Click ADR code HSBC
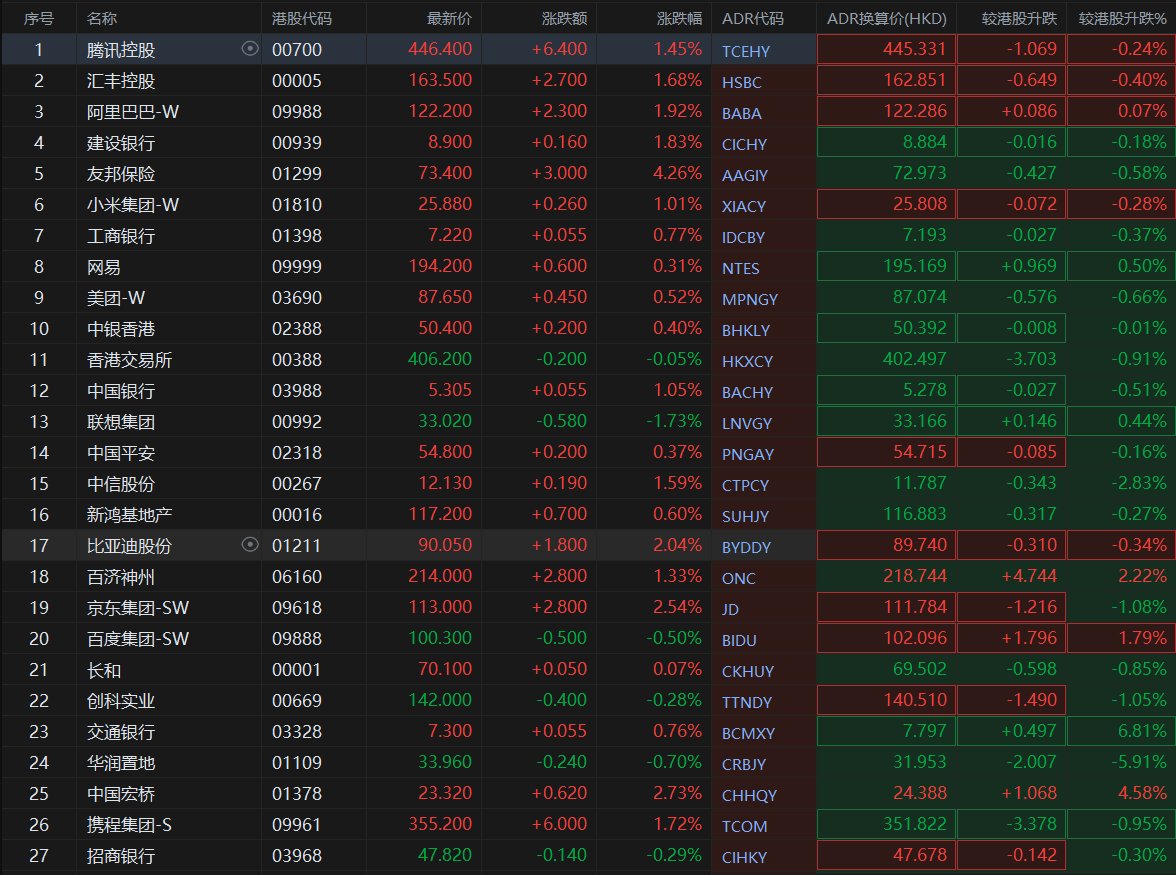Image resolution: width=1176 pixels, height=875 pixels. (741, 82)
